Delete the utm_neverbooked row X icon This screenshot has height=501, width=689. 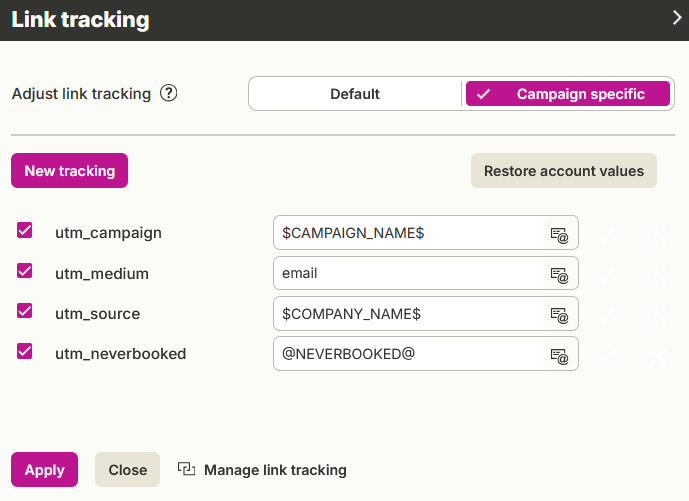657,356
